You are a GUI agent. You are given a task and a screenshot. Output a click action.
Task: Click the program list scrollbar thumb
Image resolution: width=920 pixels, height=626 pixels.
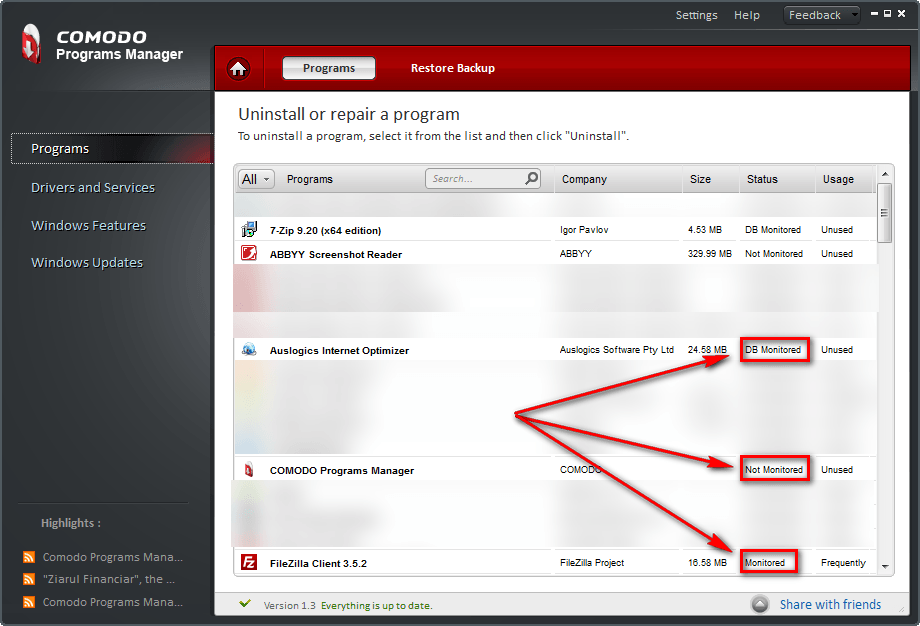pos(884,212)
